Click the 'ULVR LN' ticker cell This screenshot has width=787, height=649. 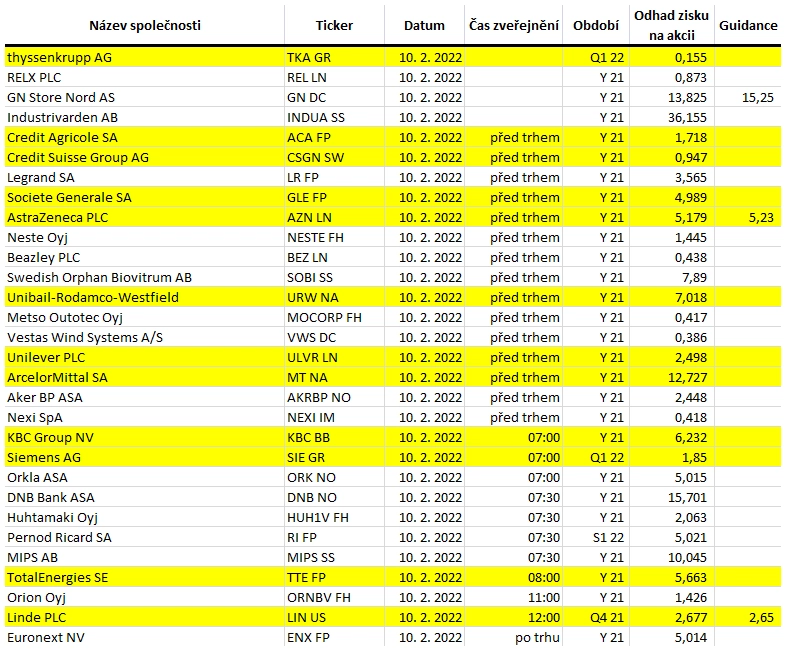[x=334, y=358]
